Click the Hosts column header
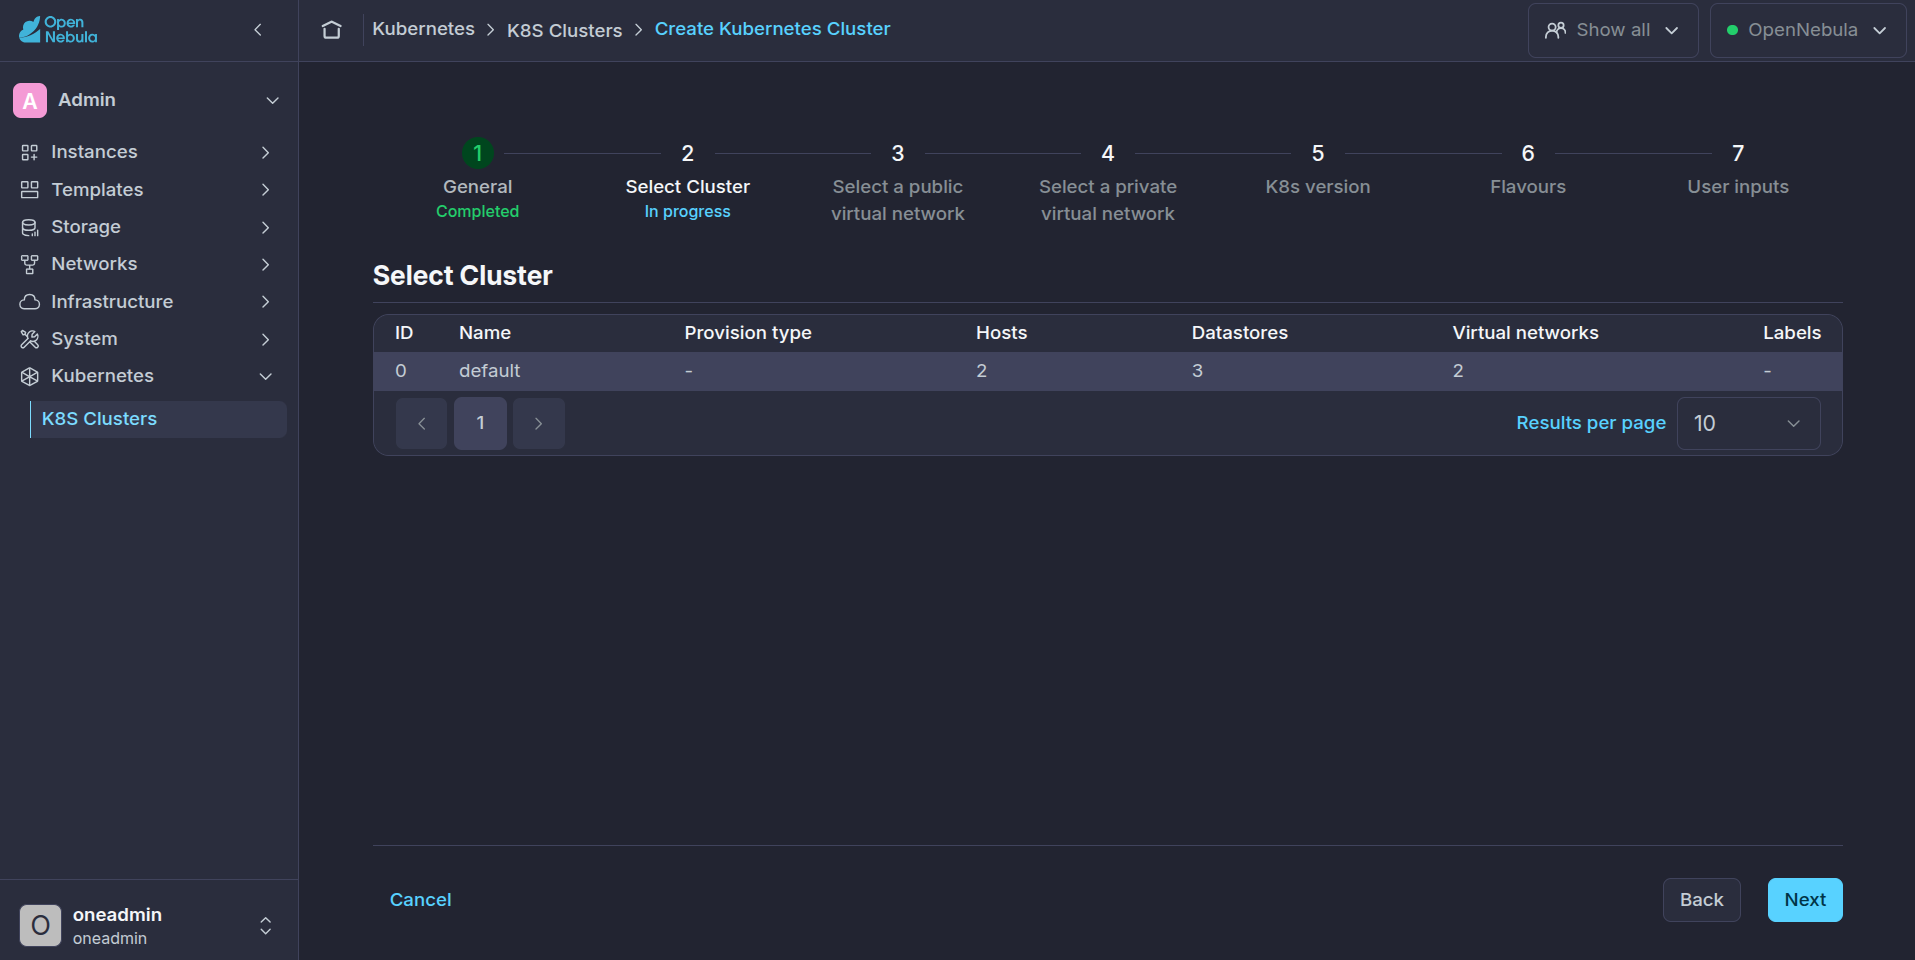The height and width of the screenshot is (960, 1915). click(x=1001, y=333)
